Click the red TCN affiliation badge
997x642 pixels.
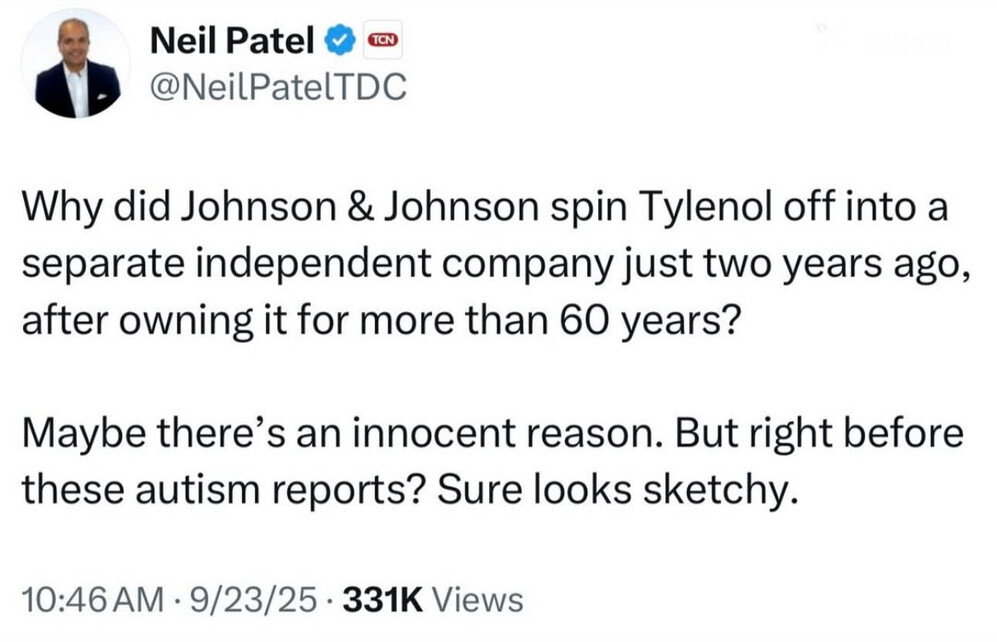(382, 41)
